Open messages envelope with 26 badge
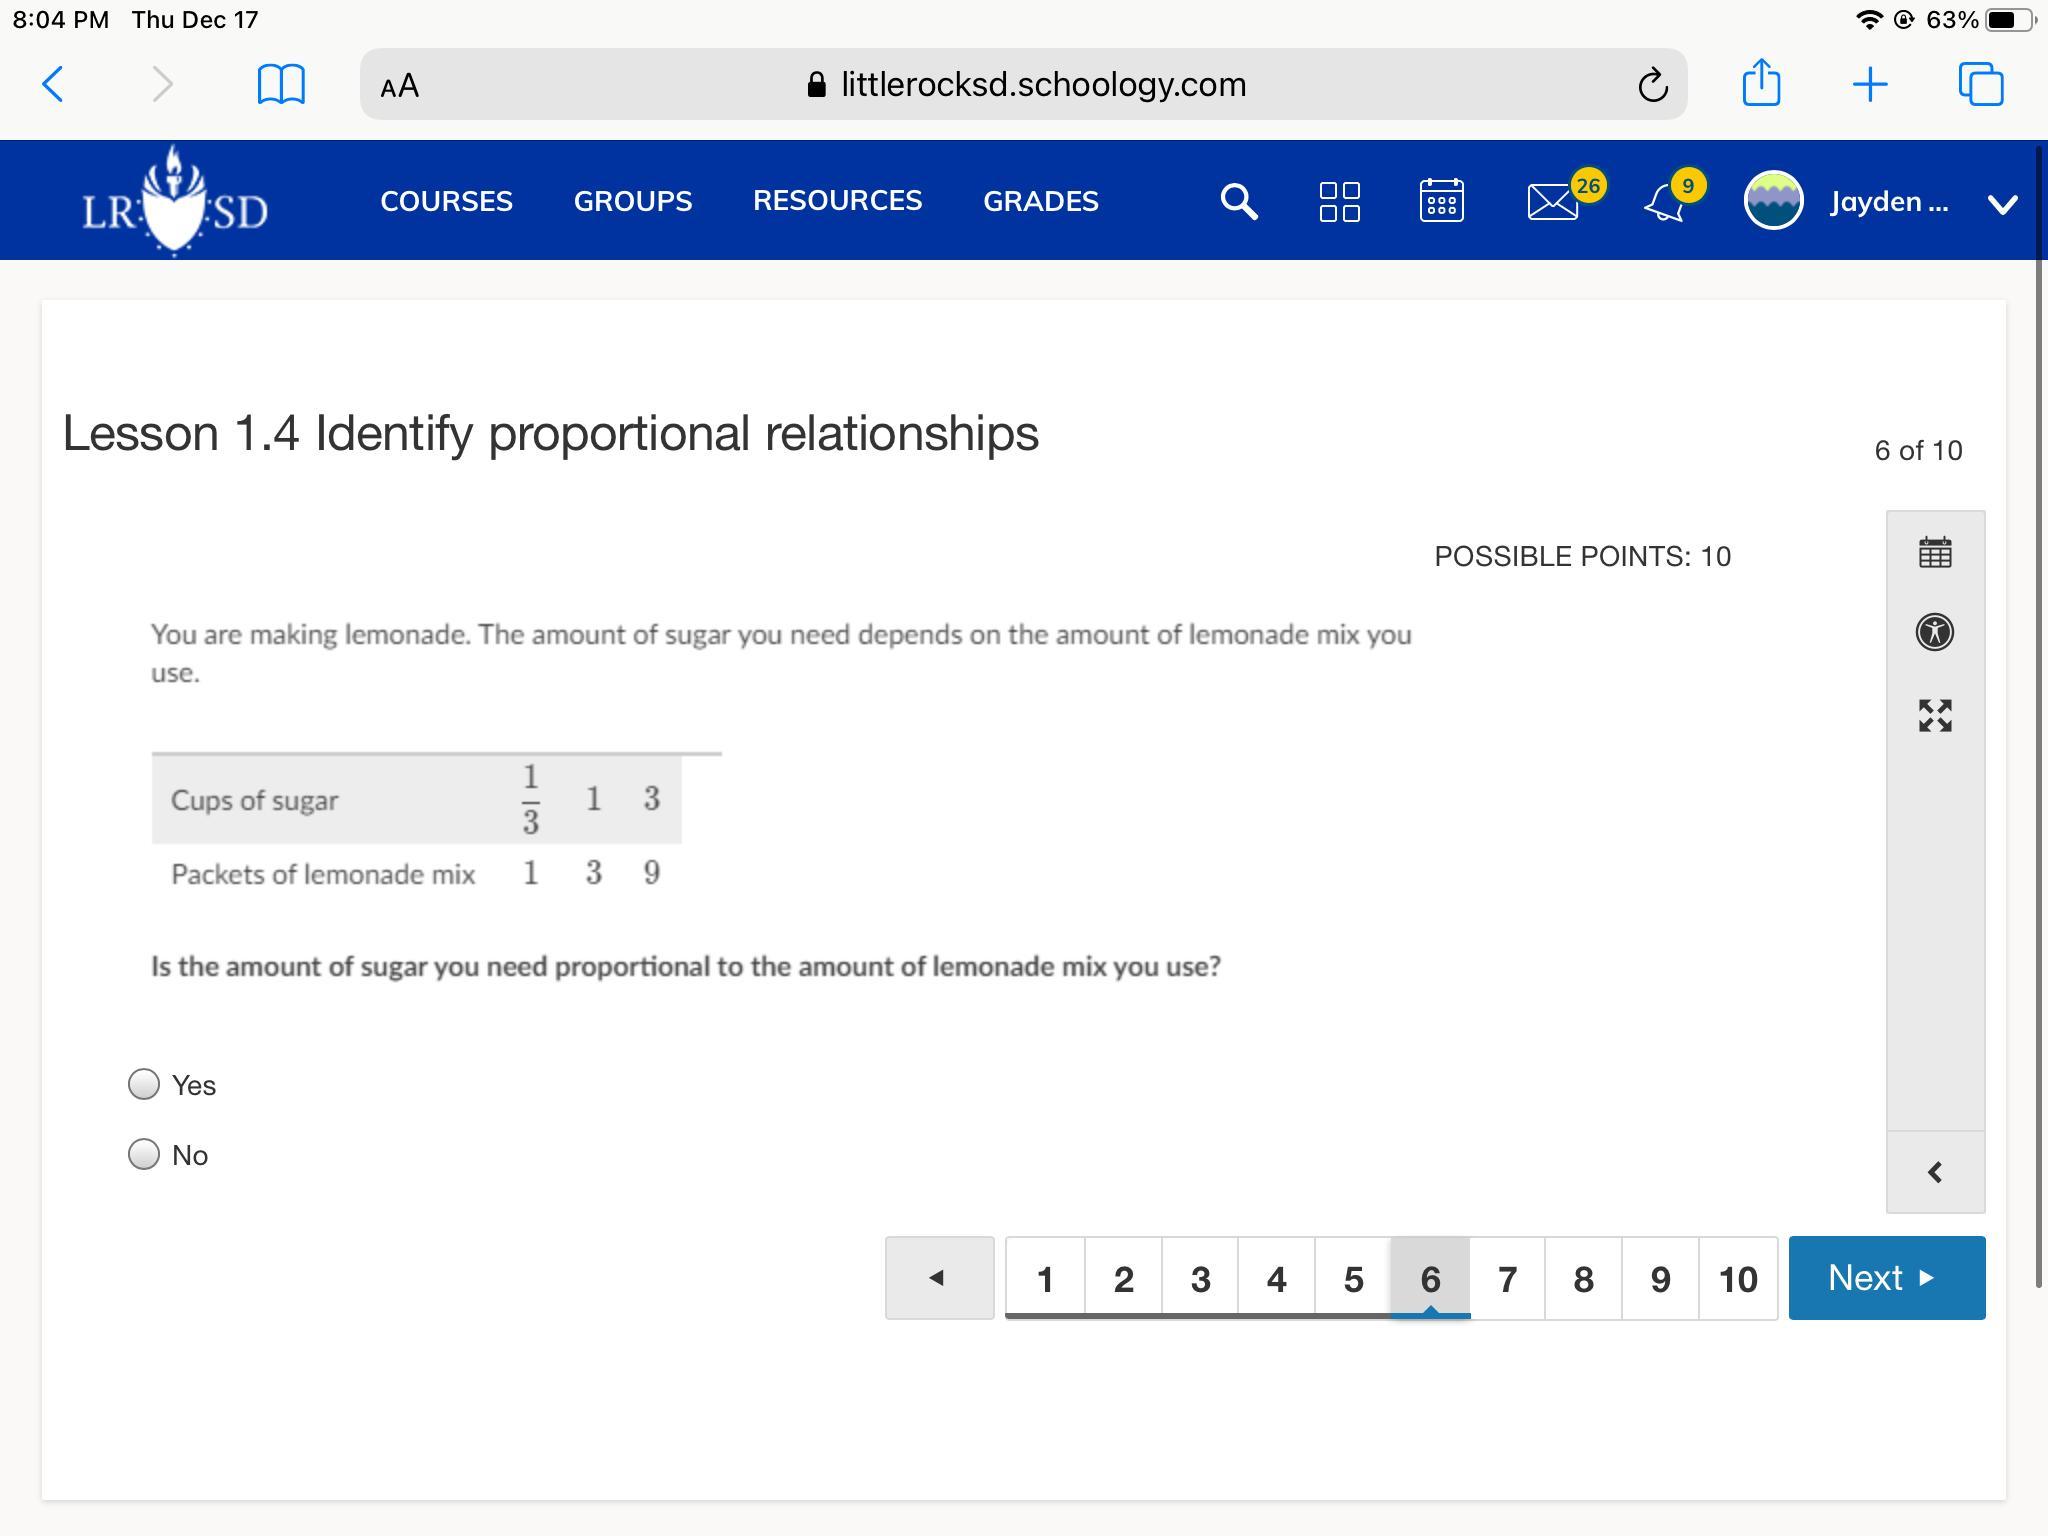 (1552, 202)
